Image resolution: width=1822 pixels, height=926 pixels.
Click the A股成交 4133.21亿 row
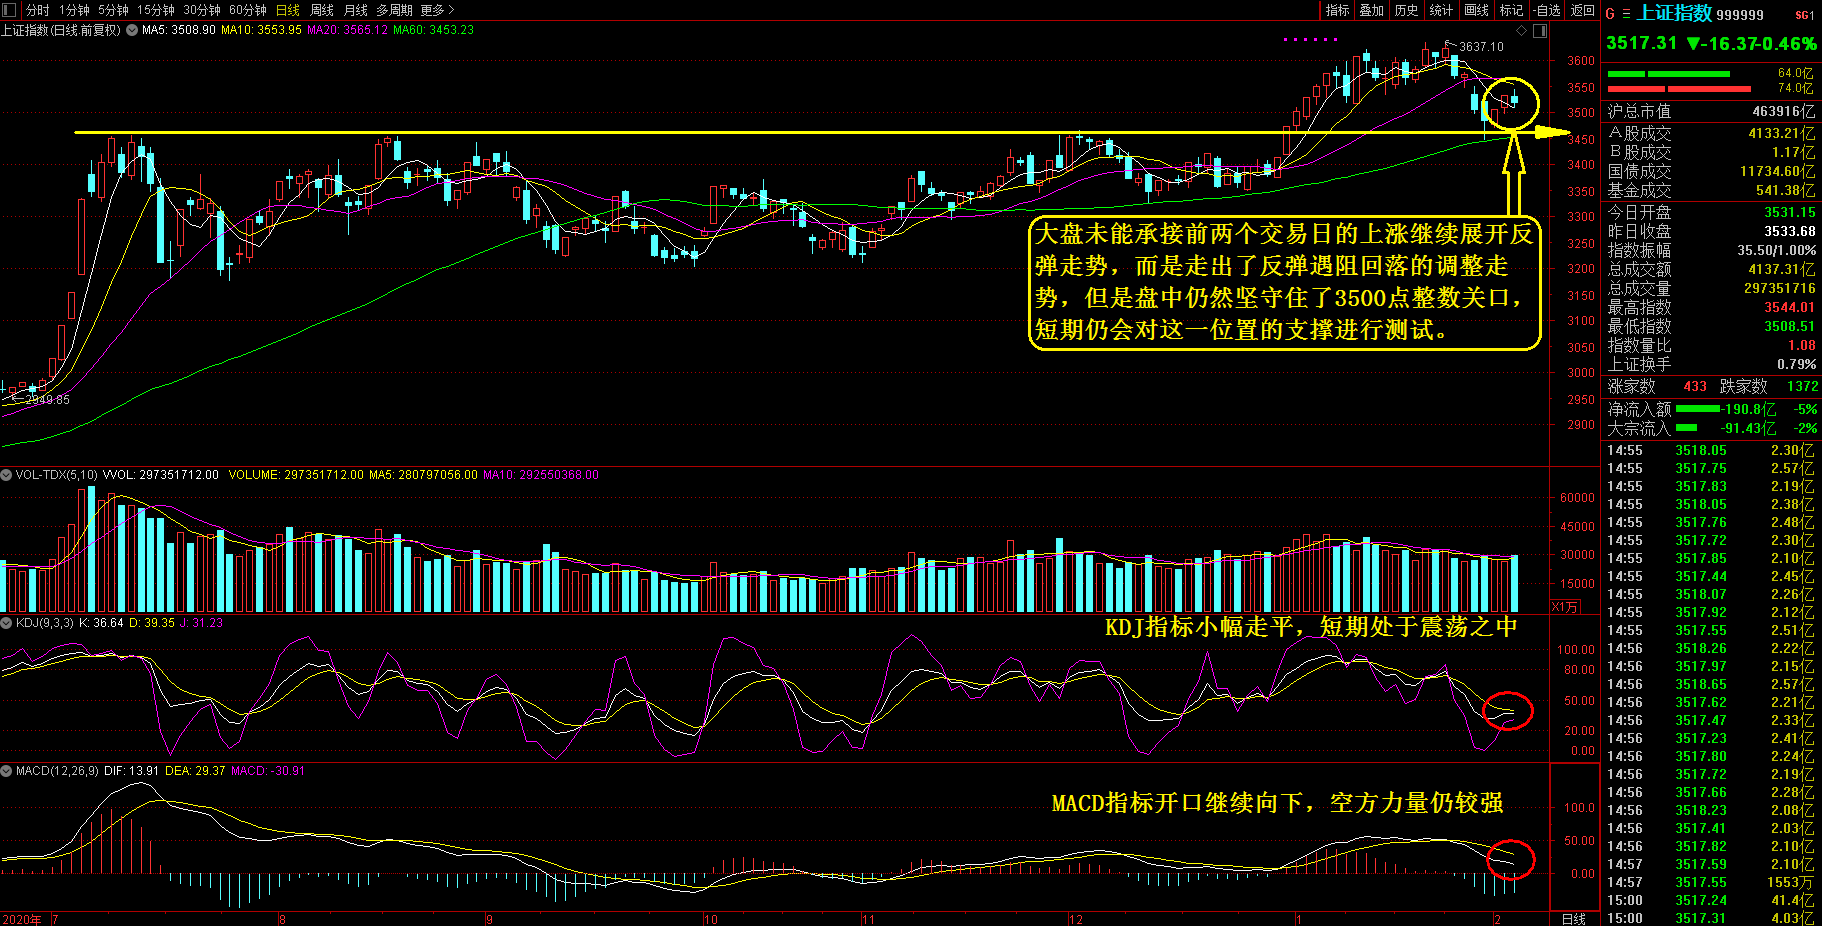(x=1711, y=133)
